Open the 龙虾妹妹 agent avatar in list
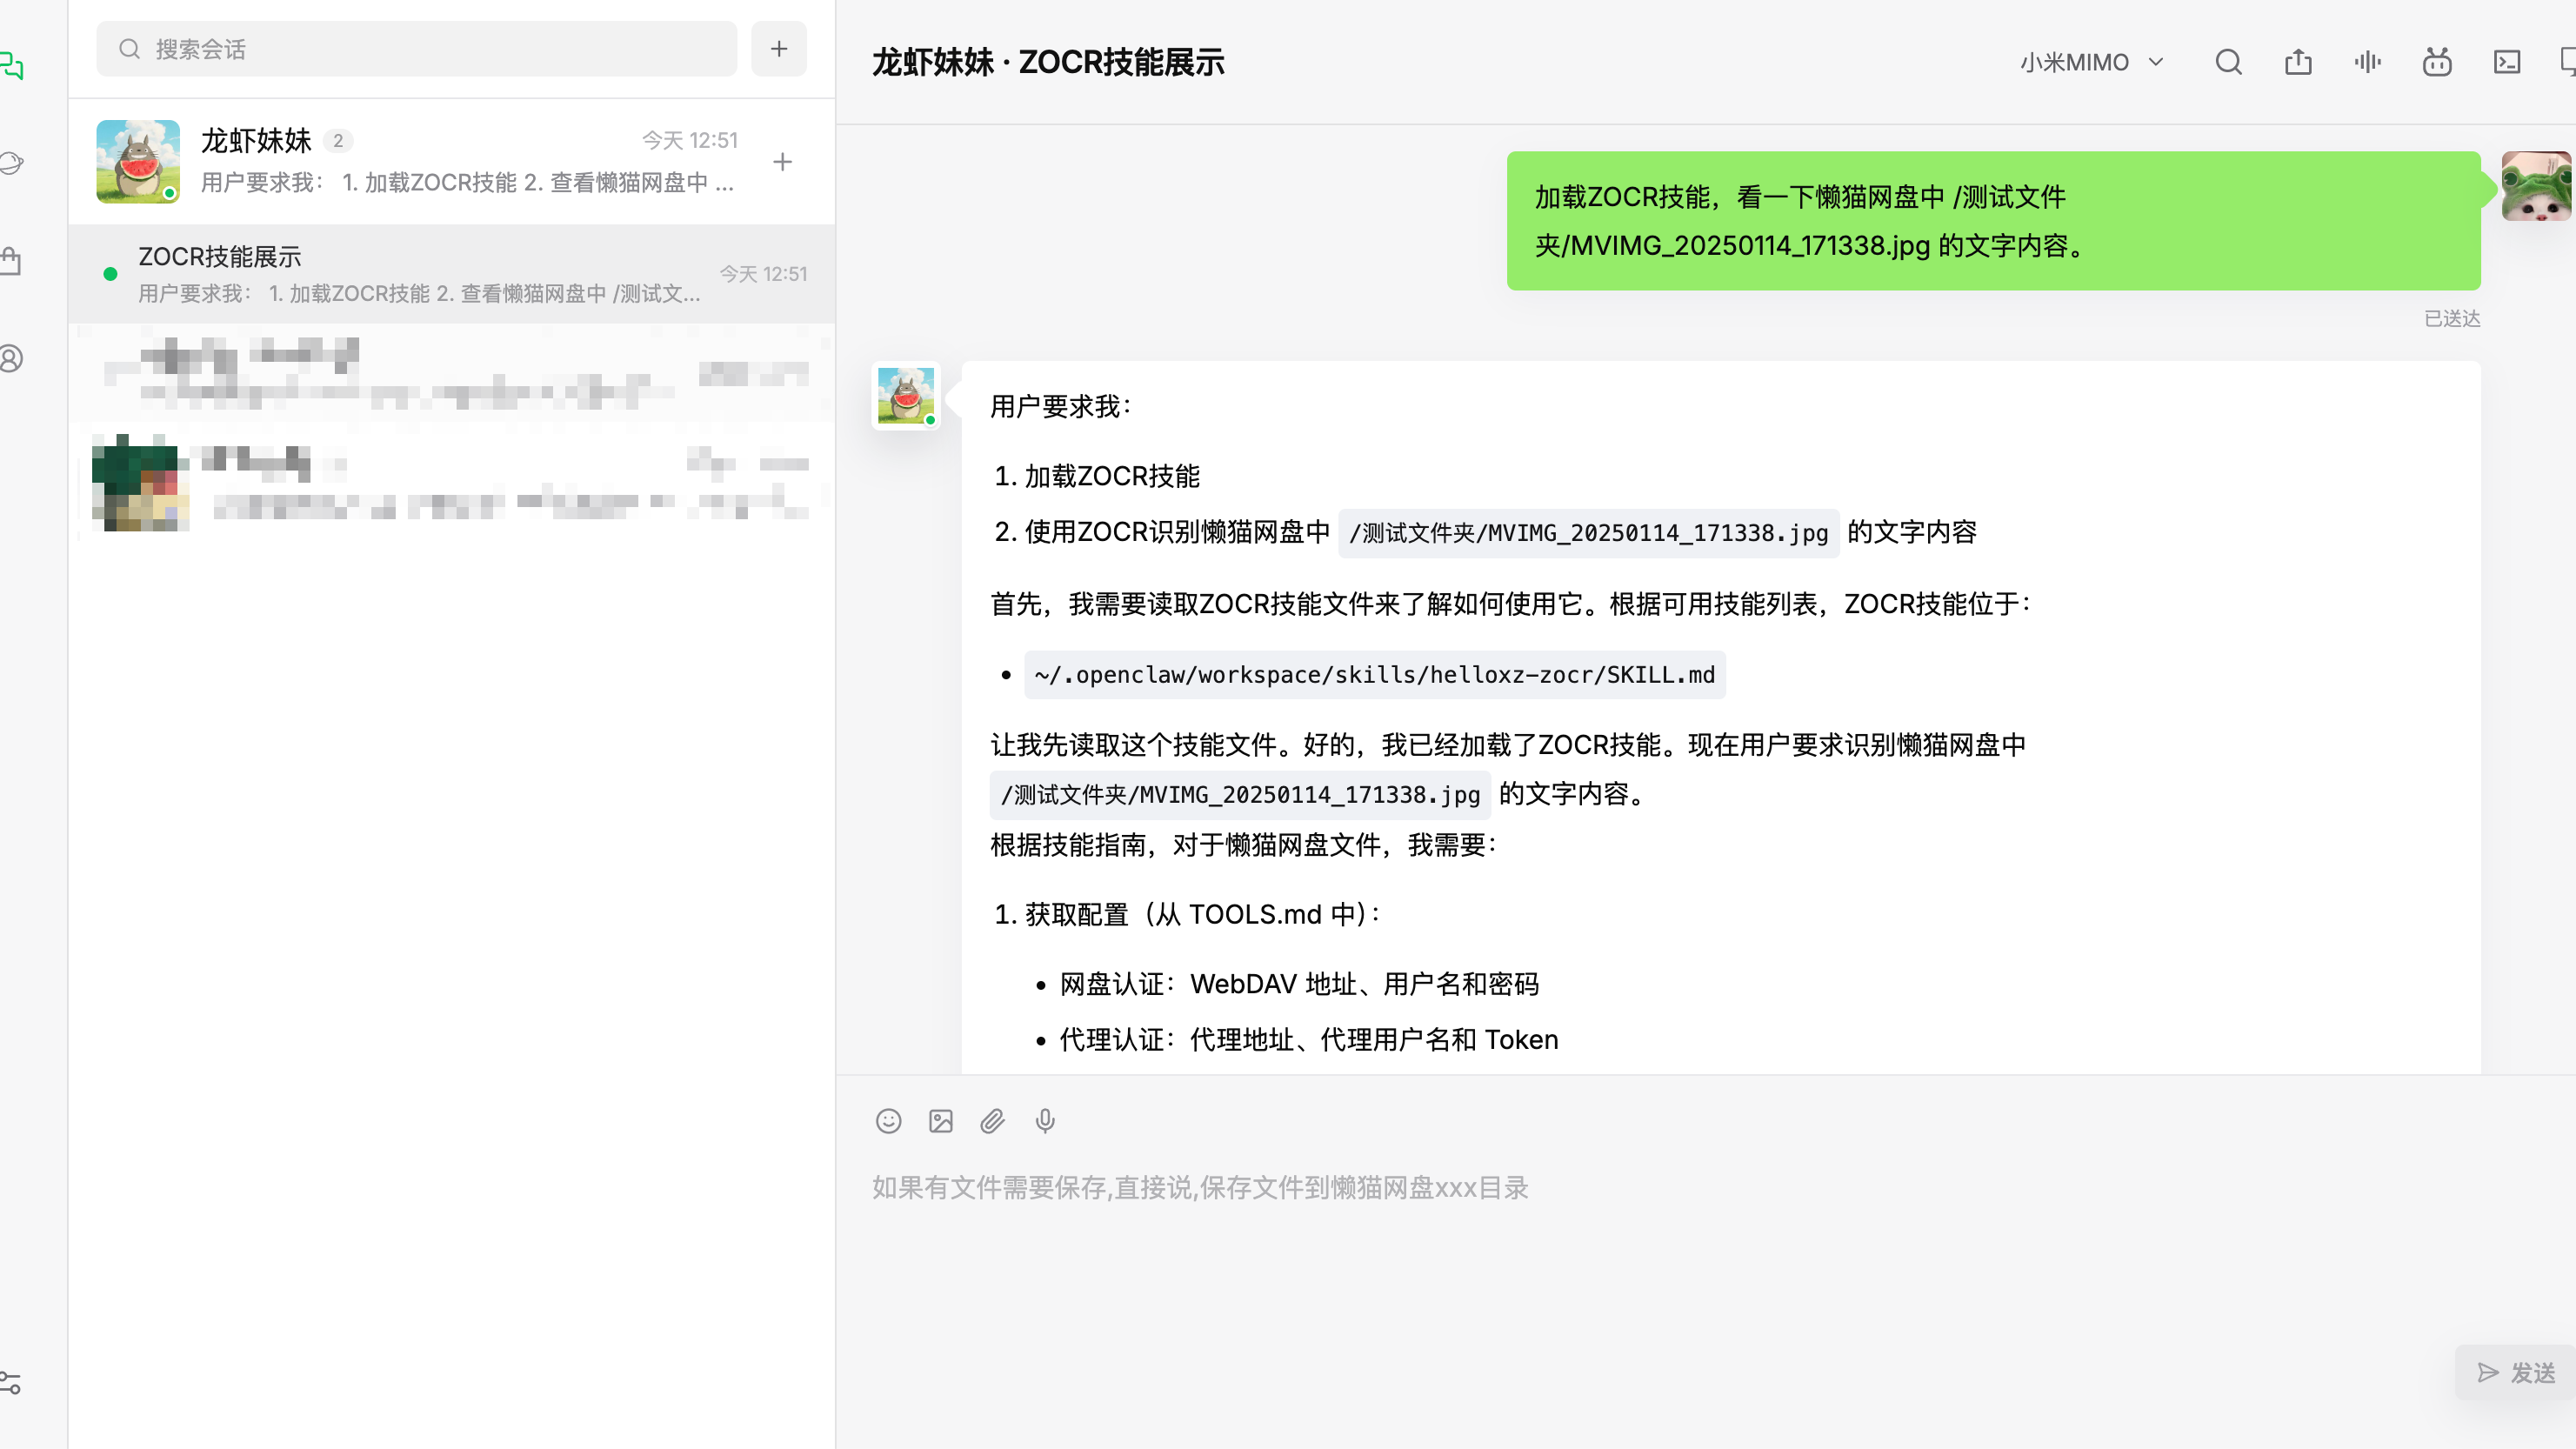The height and width of the screenshot is (1449, 2576). click(x=138, y=162)
